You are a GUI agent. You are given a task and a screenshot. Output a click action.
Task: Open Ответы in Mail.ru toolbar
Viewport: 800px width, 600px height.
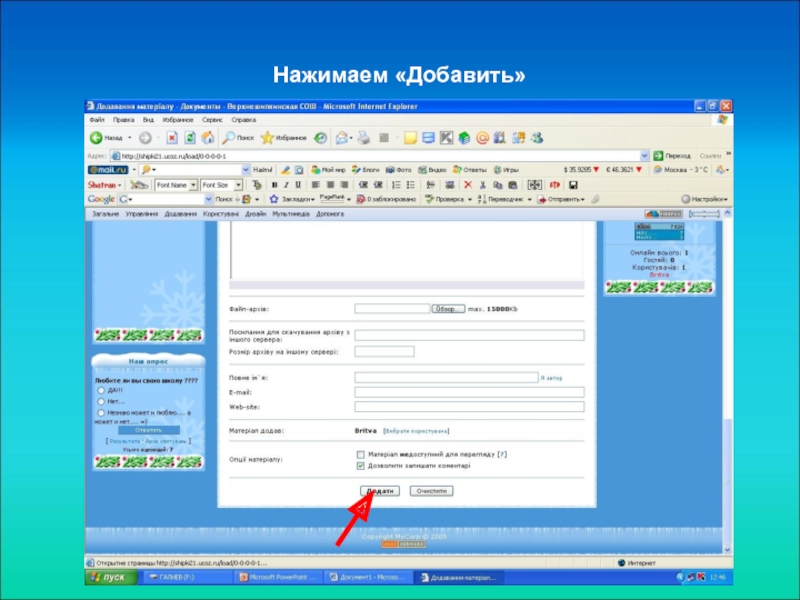470,170
